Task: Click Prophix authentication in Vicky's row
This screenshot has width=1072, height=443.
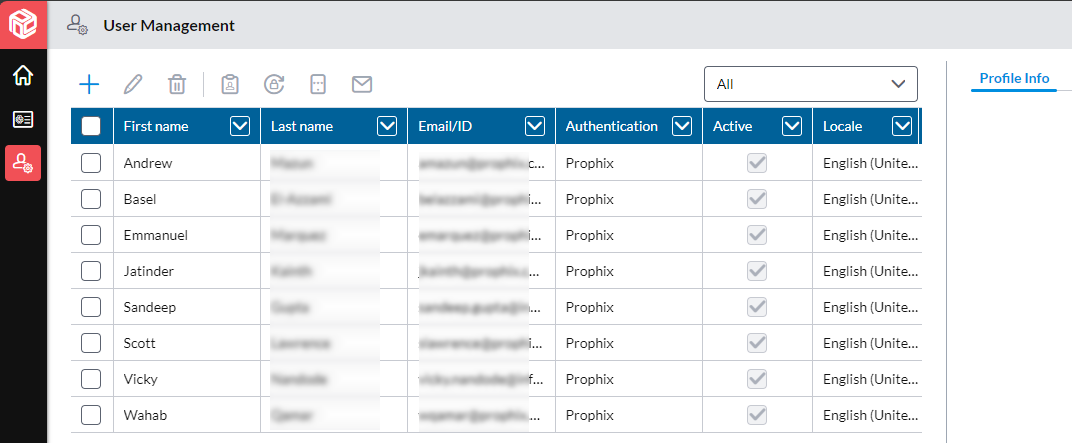Action: pyautogui.click(x=590, y=379)
